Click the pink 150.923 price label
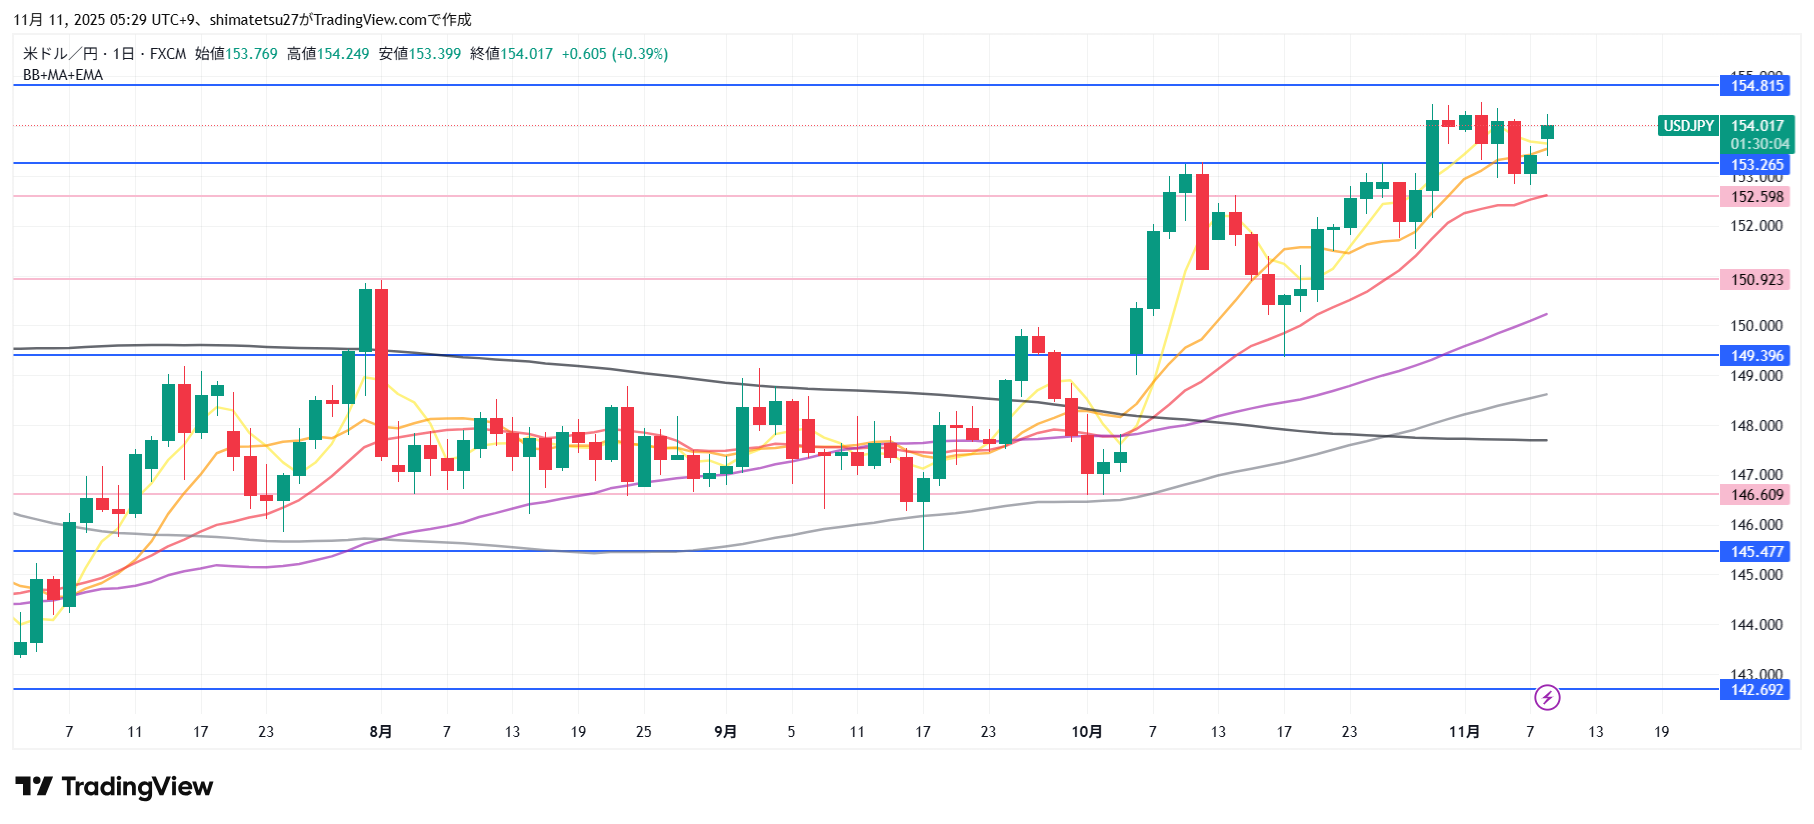This screenshot has height=824, width=1814. click(x=1757, y=280)
